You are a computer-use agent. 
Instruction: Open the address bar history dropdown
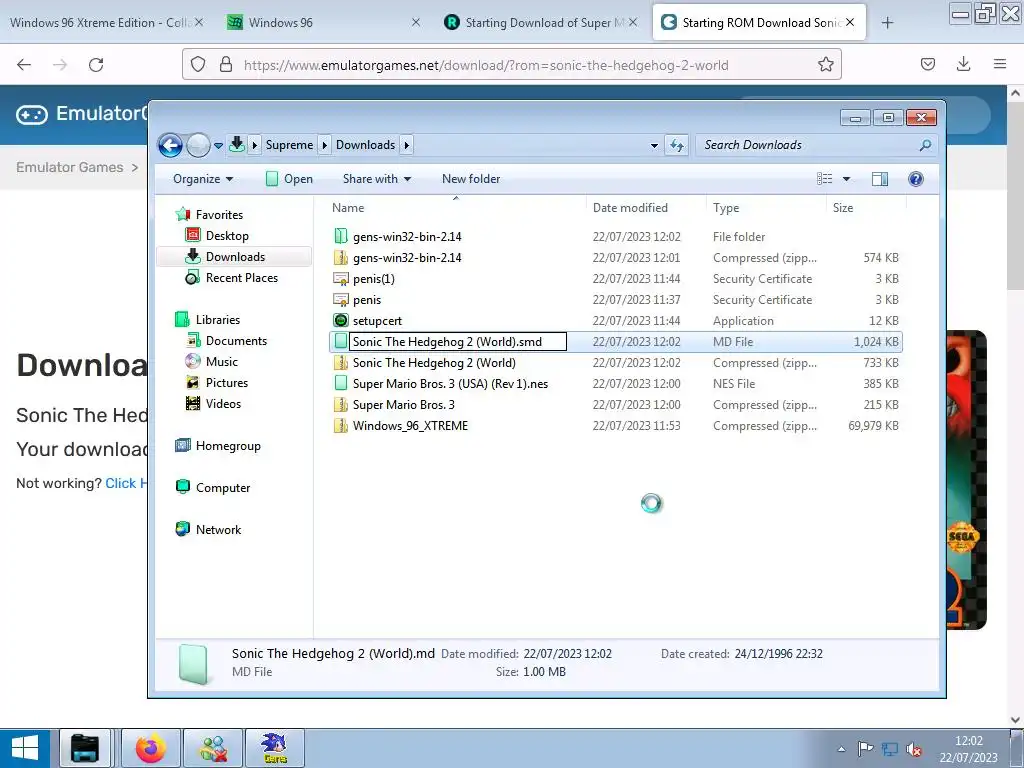click(654, 146)
